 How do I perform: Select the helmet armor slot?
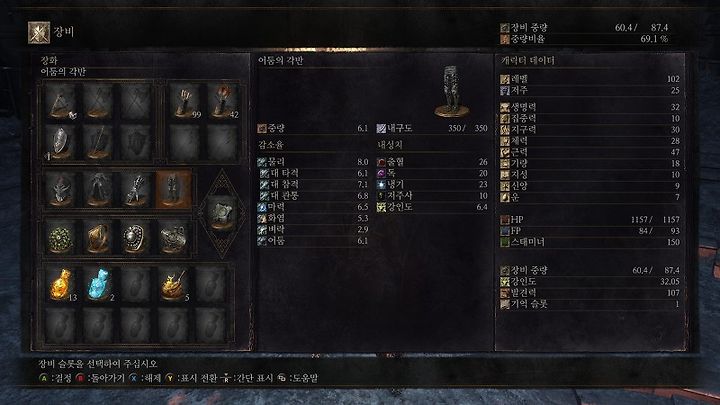pos(61,190)
